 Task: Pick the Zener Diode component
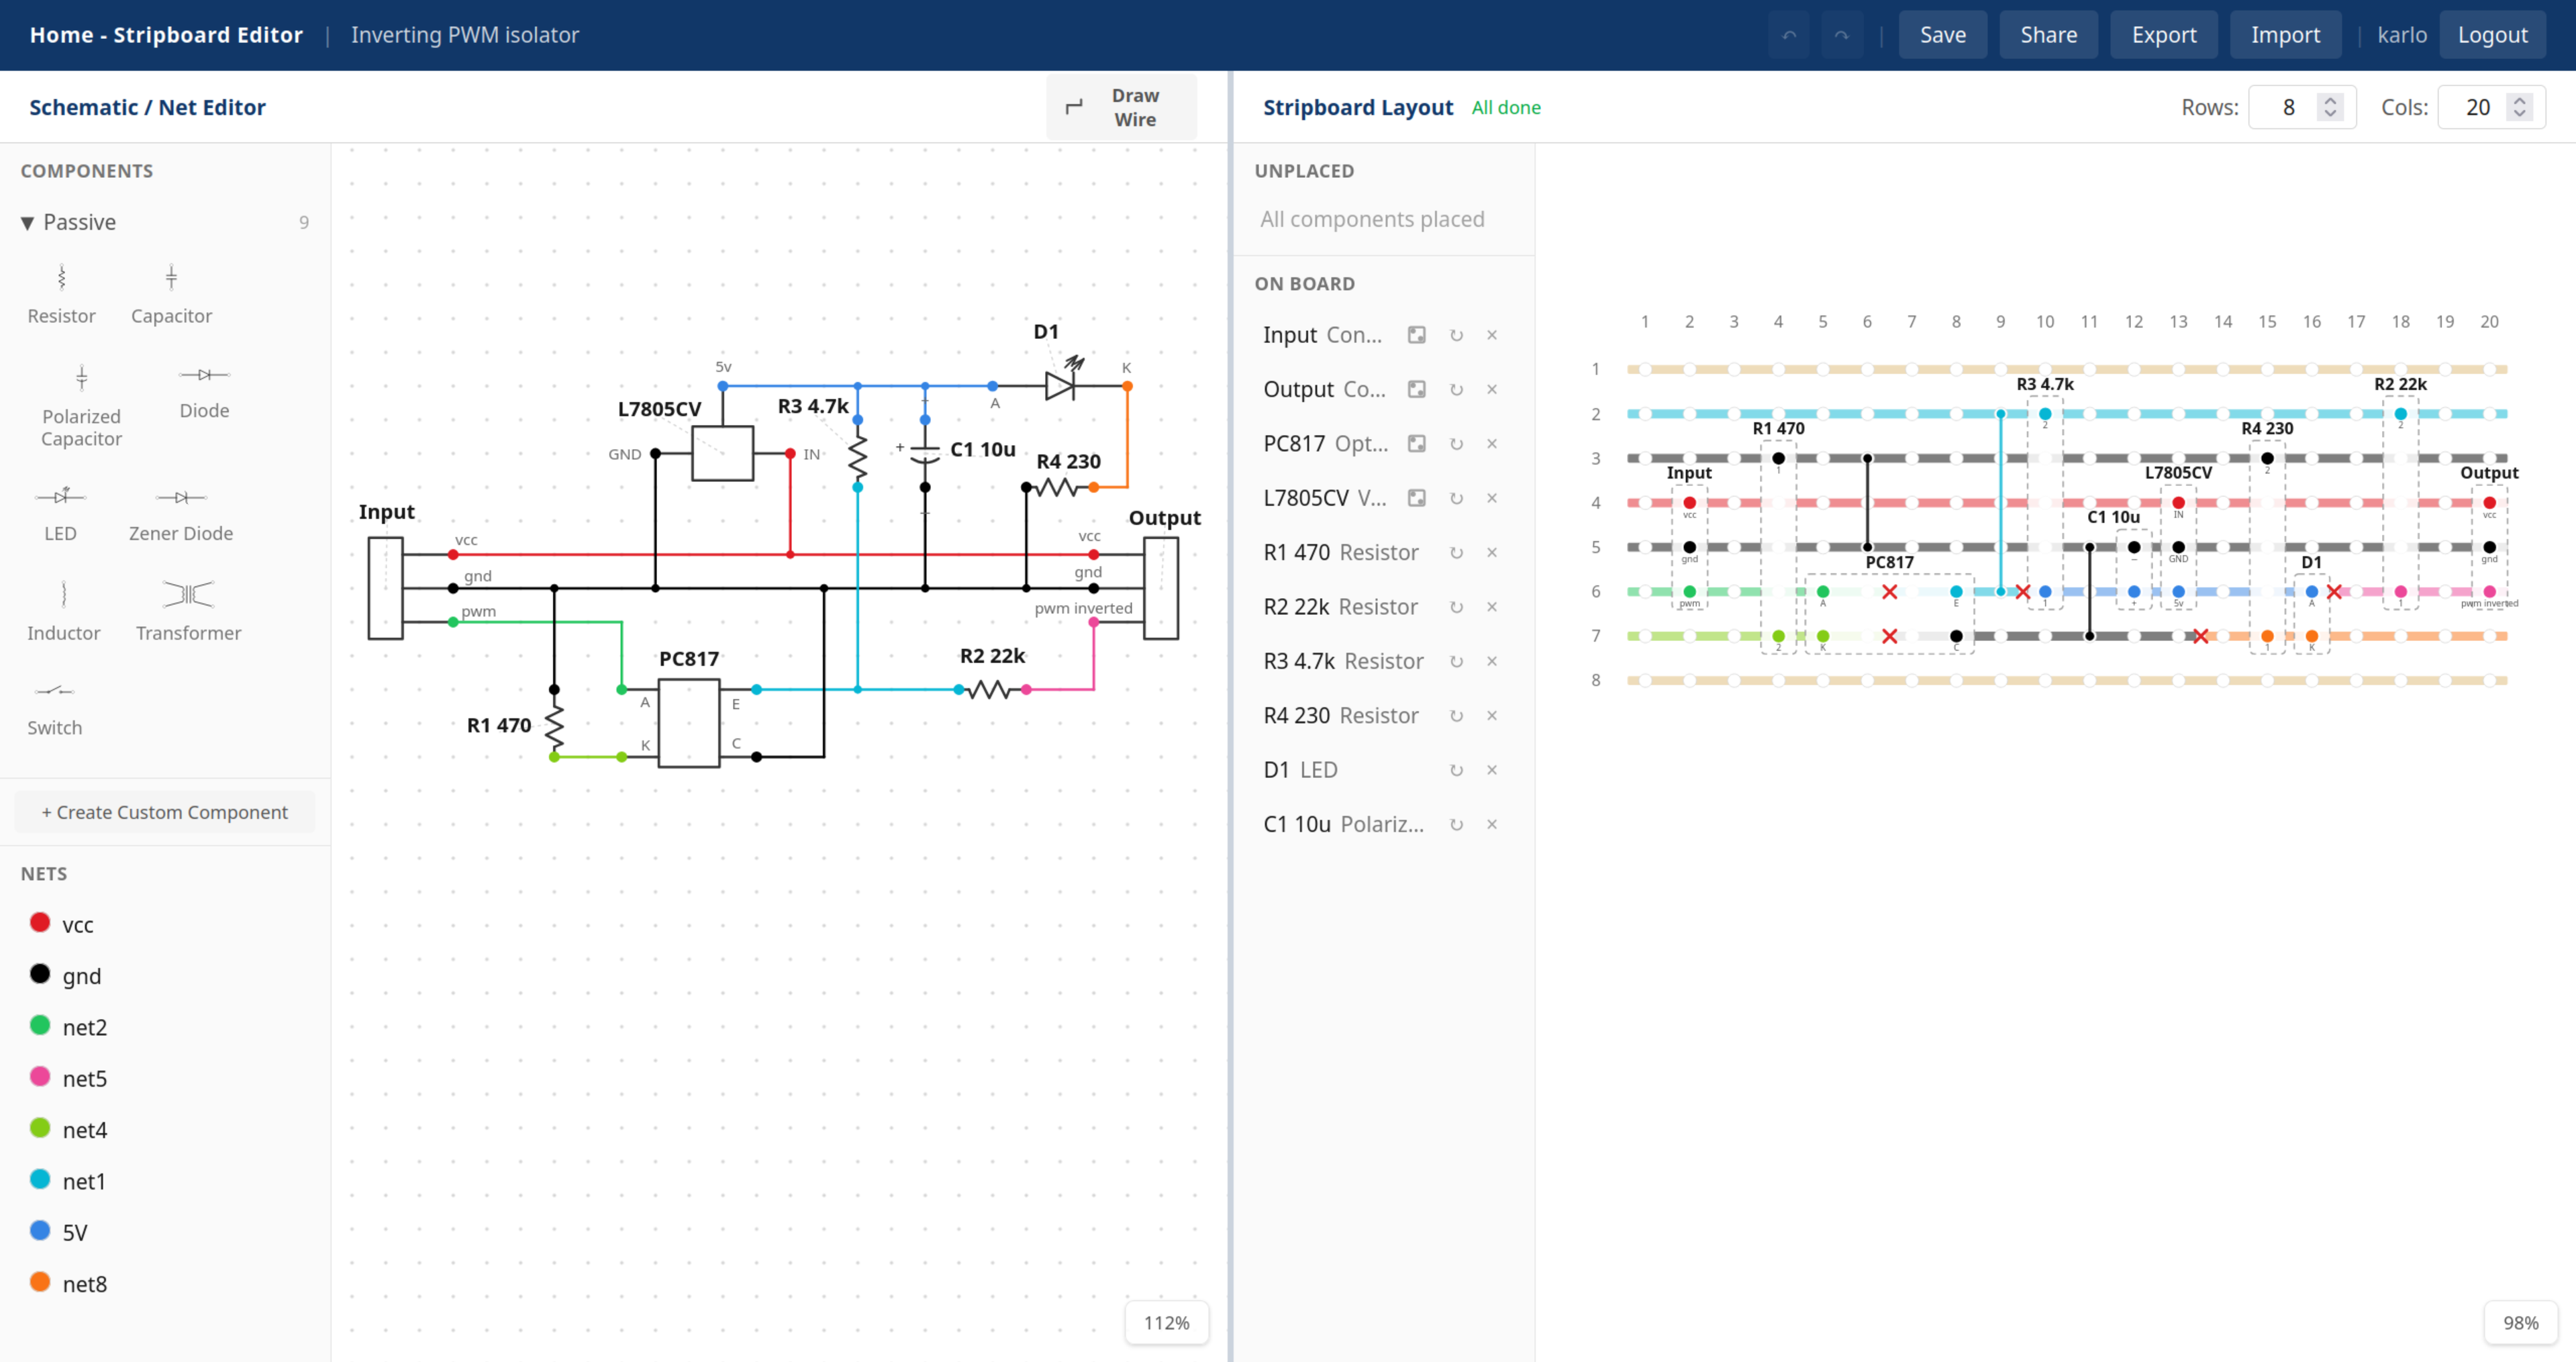[x=181, y=497]
